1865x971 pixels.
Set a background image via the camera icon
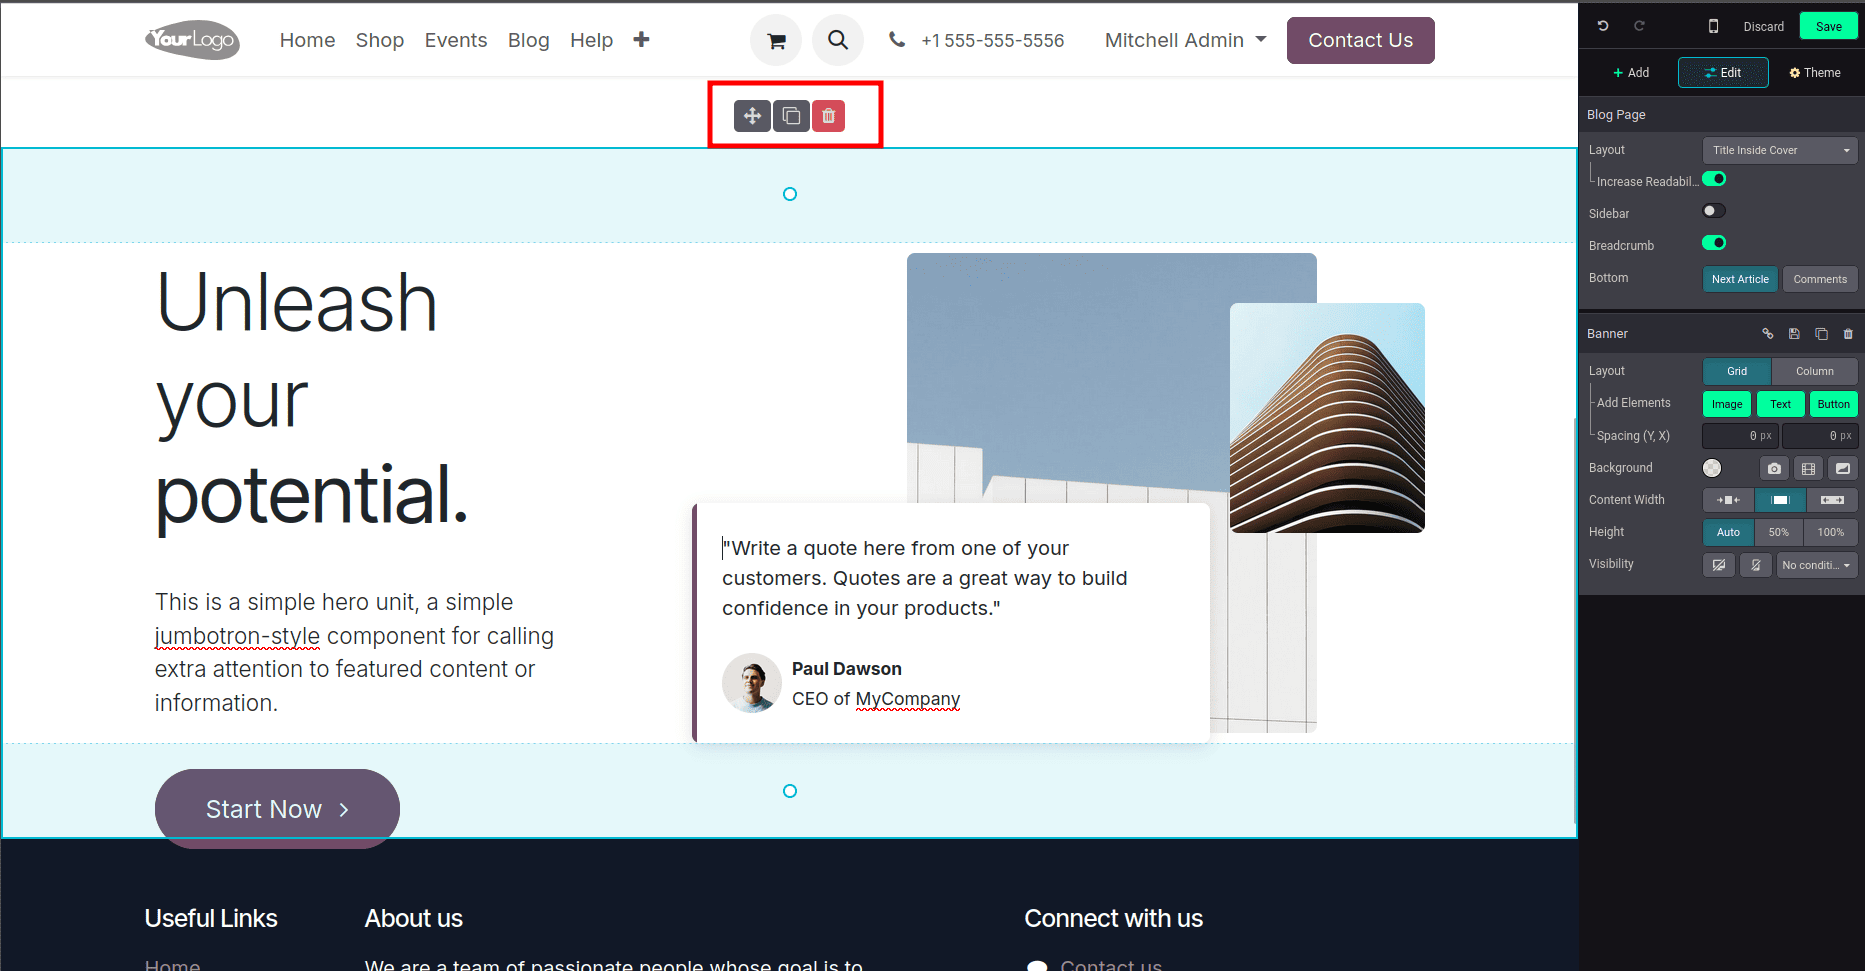1773,467
